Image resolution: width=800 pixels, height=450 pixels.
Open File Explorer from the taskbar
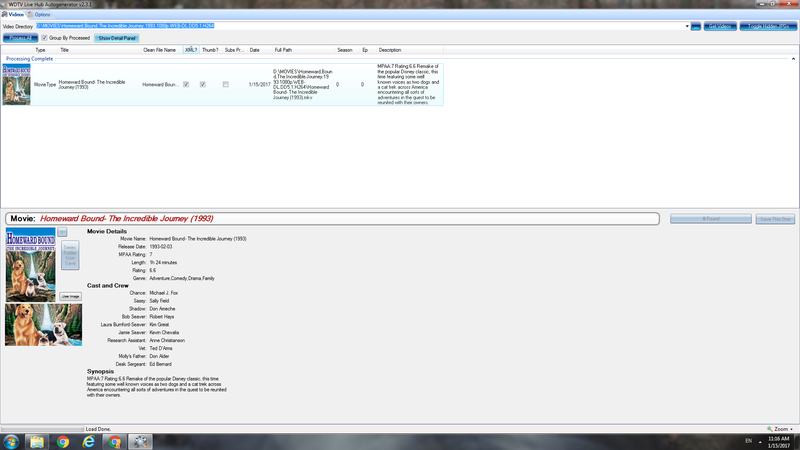click(37, 442)
